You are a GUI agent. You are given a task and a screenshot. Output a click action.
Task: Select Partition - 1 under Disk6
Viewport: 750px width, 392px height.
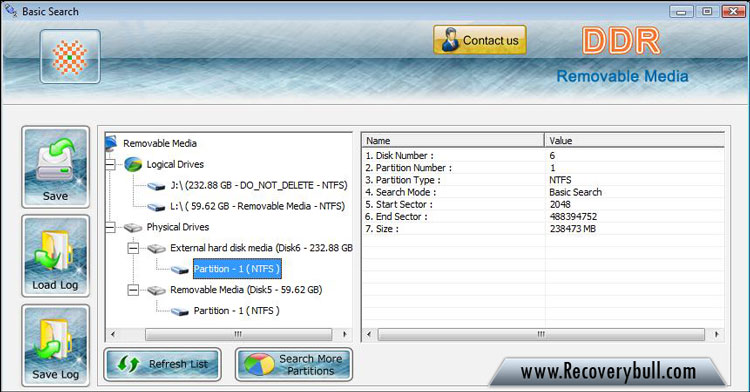click(x=237, y=269)
